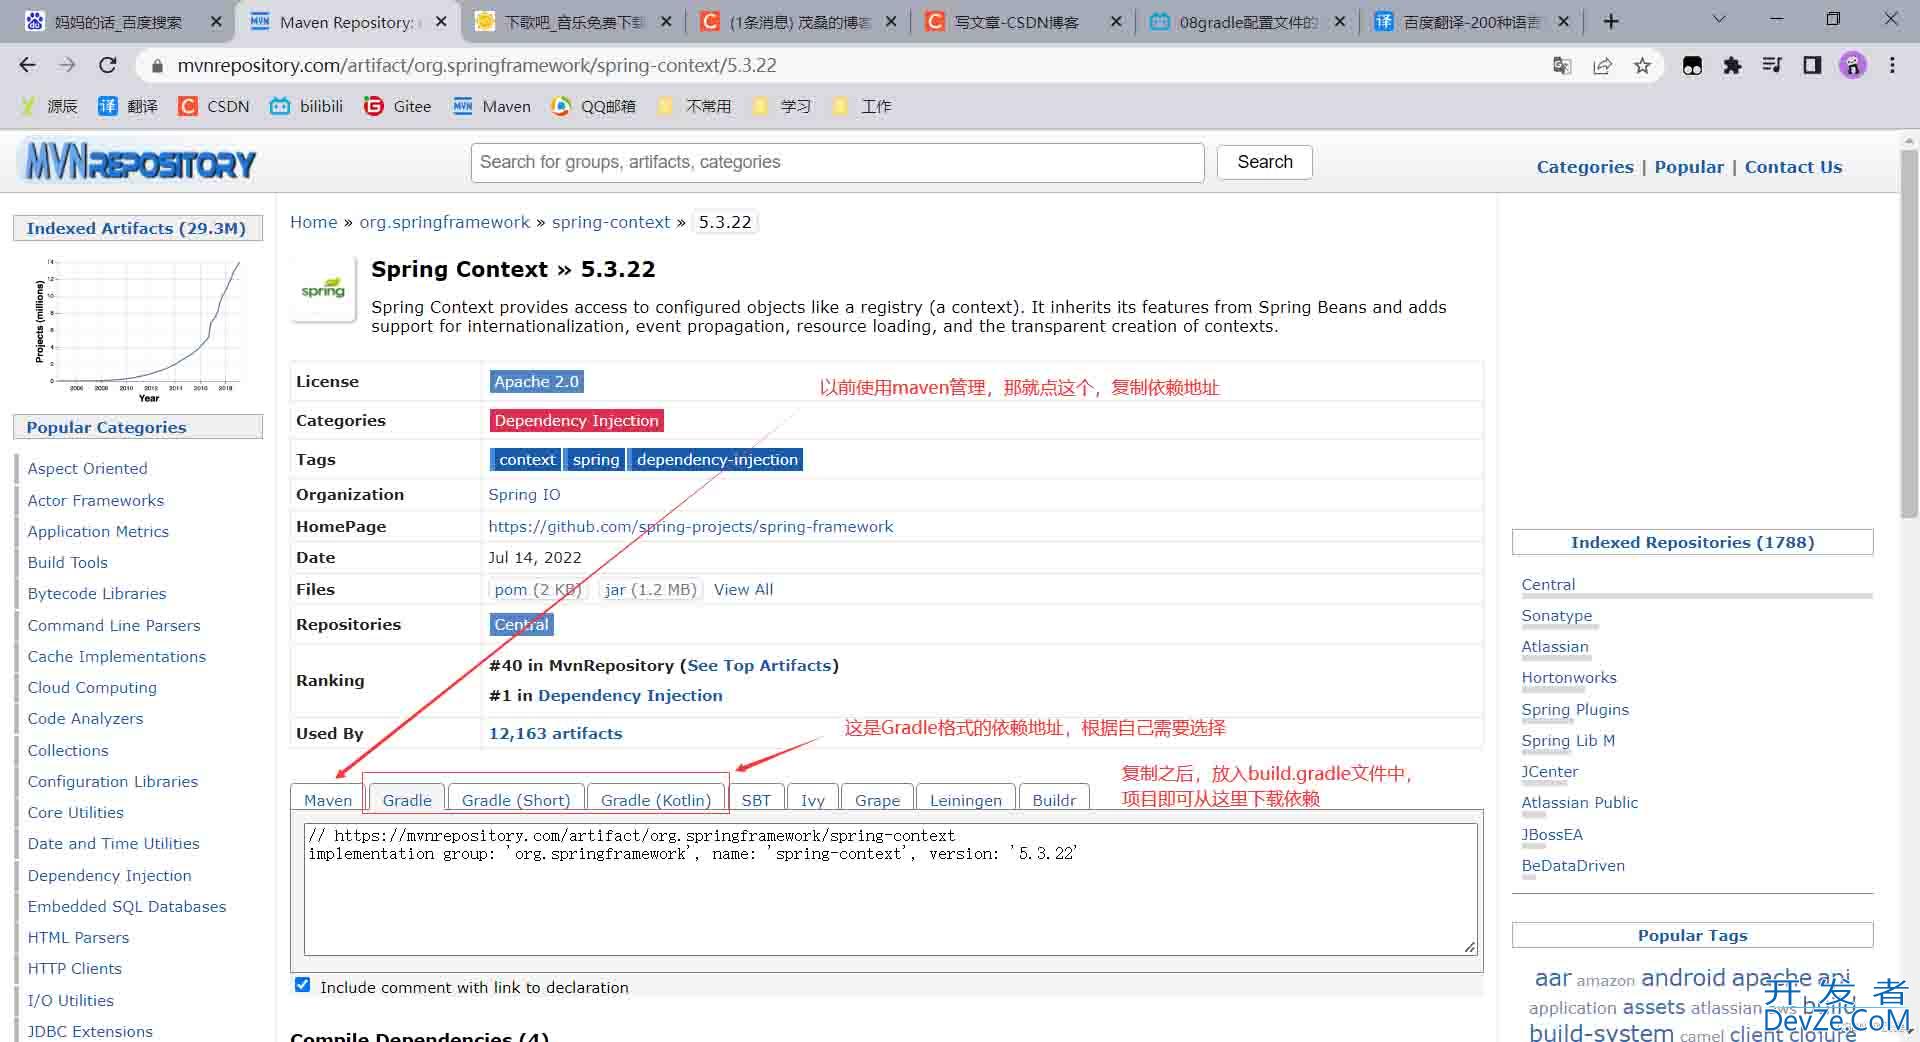The height and width of the screenshot is (1042, 1920).
Task: Open a new browser tab with plus
Action: tap(1611, 21)
